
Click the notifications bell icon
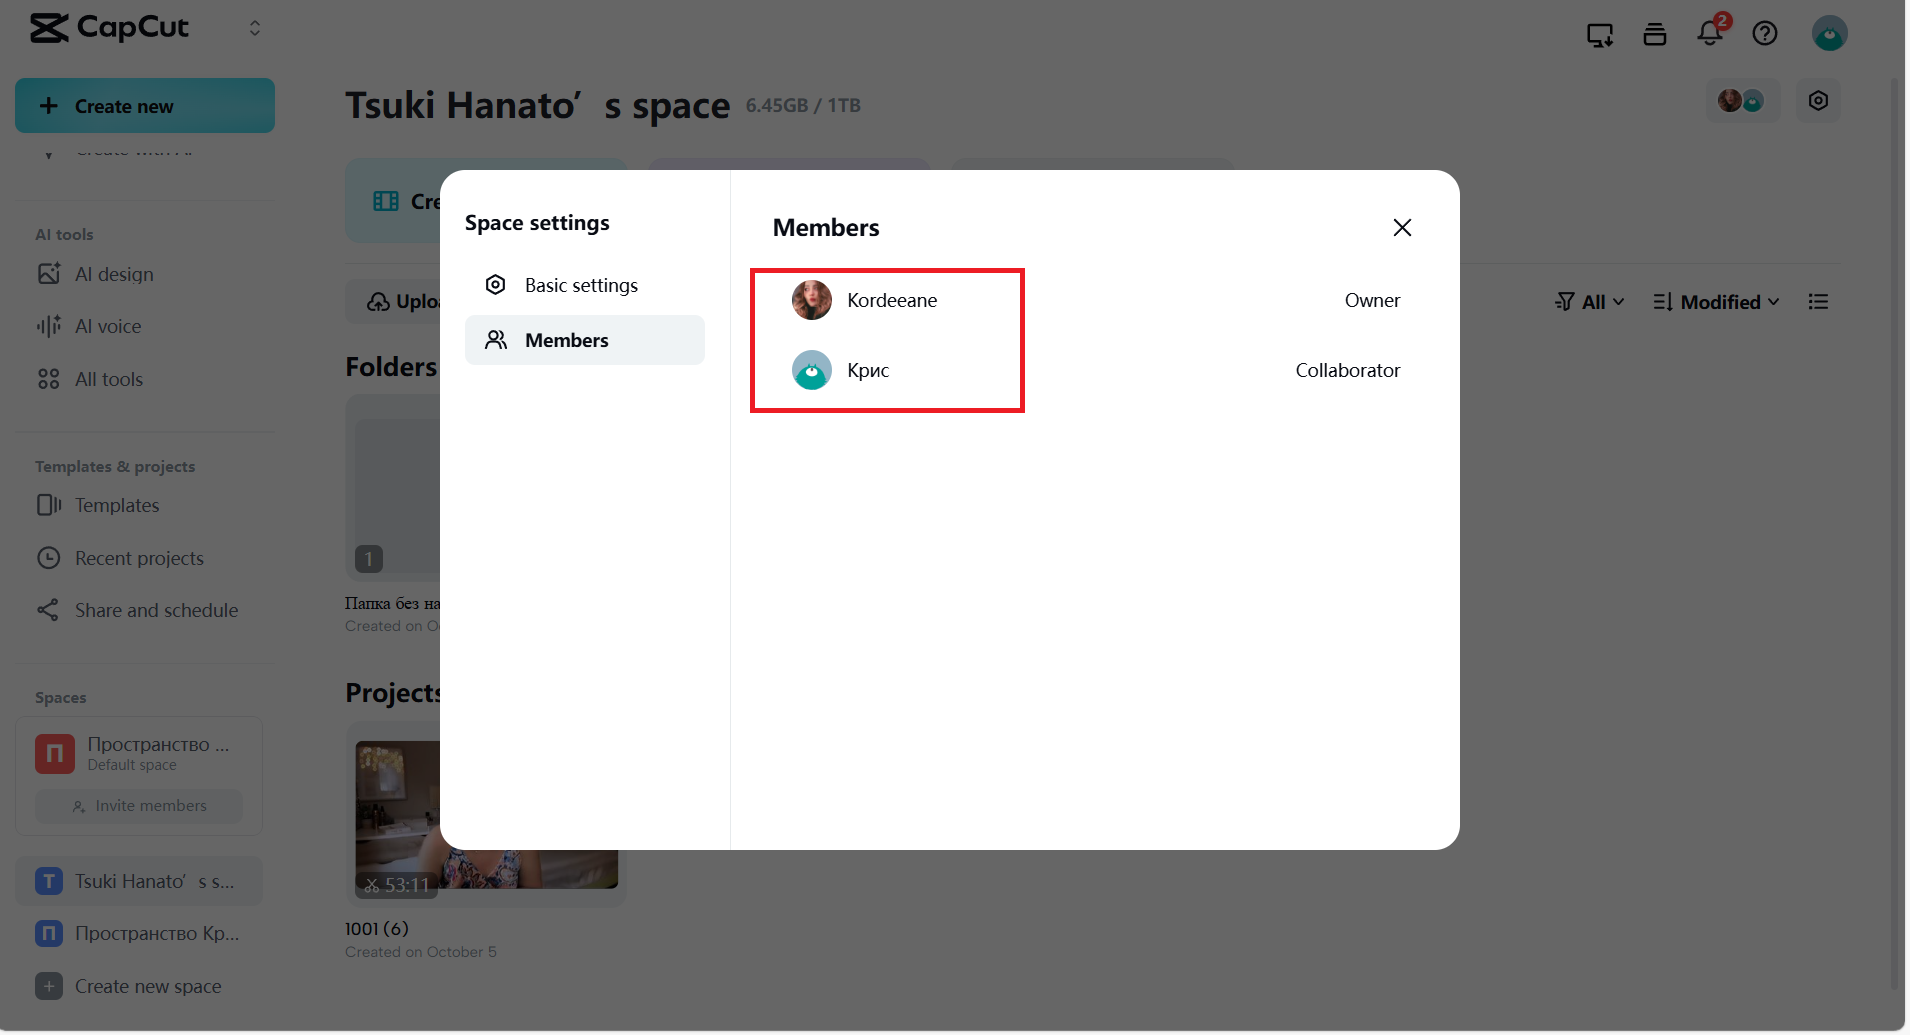[1710, 34]
